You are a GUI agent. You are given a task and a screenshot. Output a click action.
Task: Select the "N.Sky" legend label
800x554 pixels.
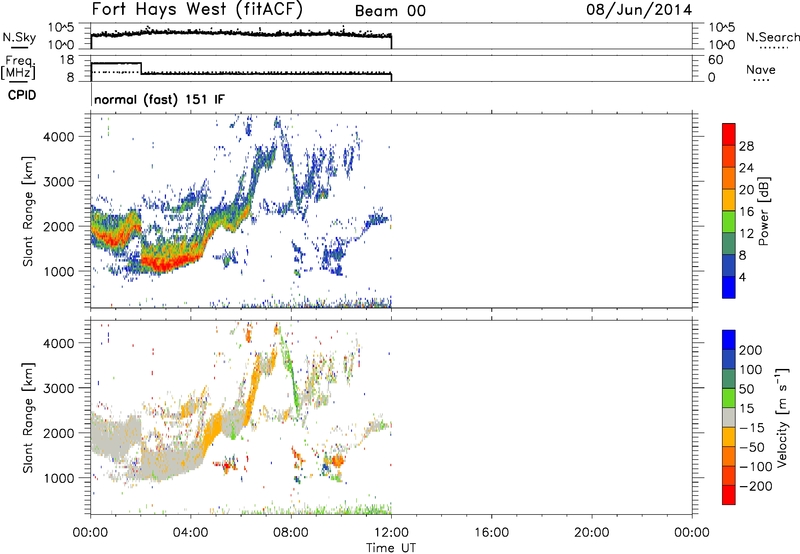[x=19, y=37]
